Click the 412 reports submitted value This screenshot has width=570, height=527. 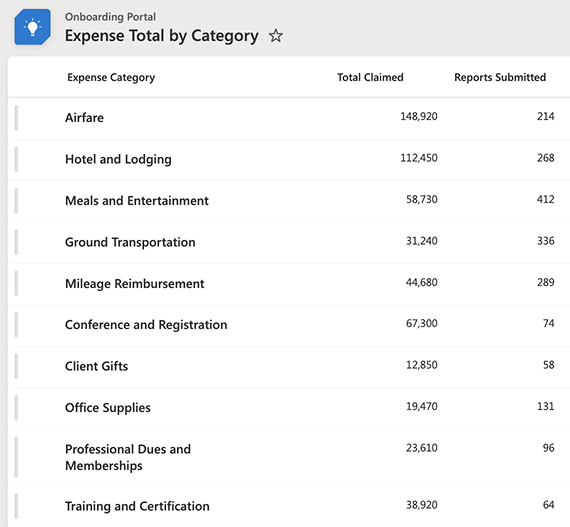[546, 199]
